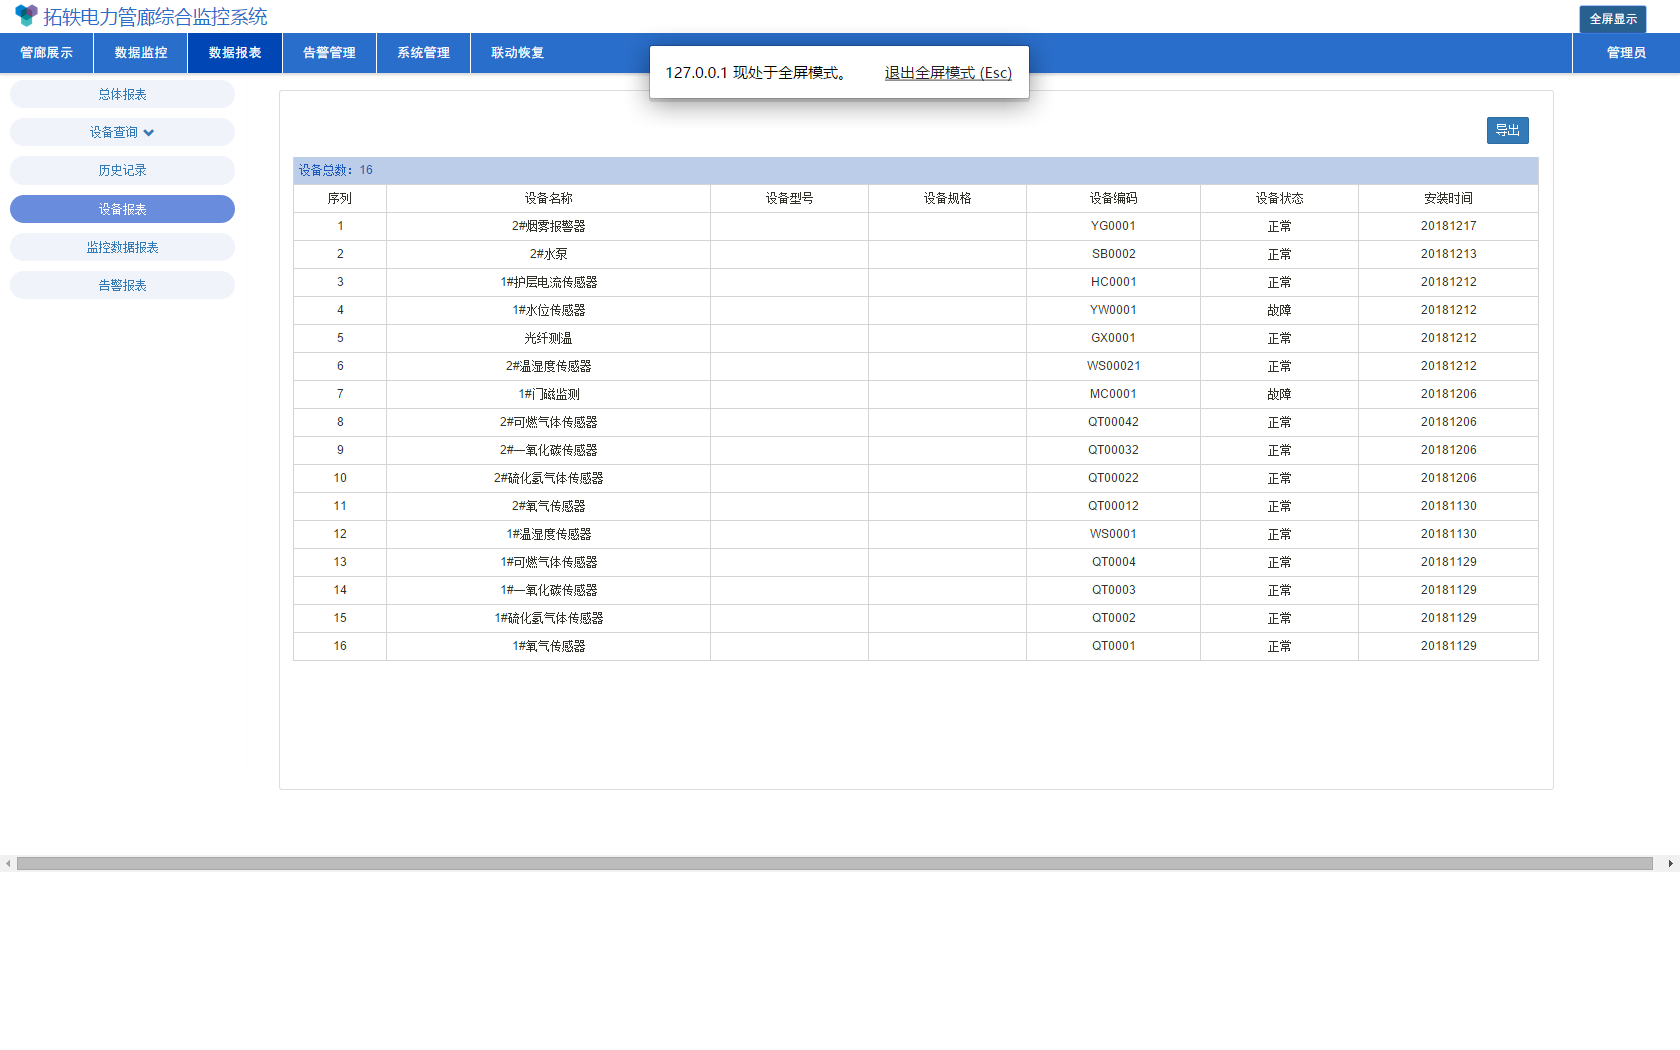Select the 数据报表 navigation tab

point(235,53)
